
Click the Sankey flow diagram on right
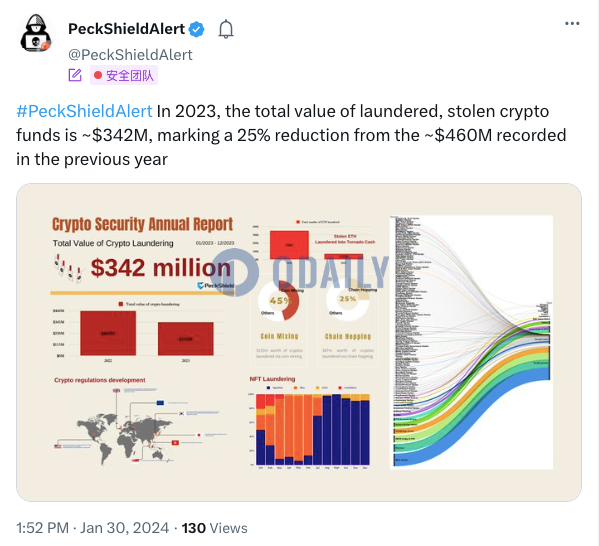coord(471,342)
